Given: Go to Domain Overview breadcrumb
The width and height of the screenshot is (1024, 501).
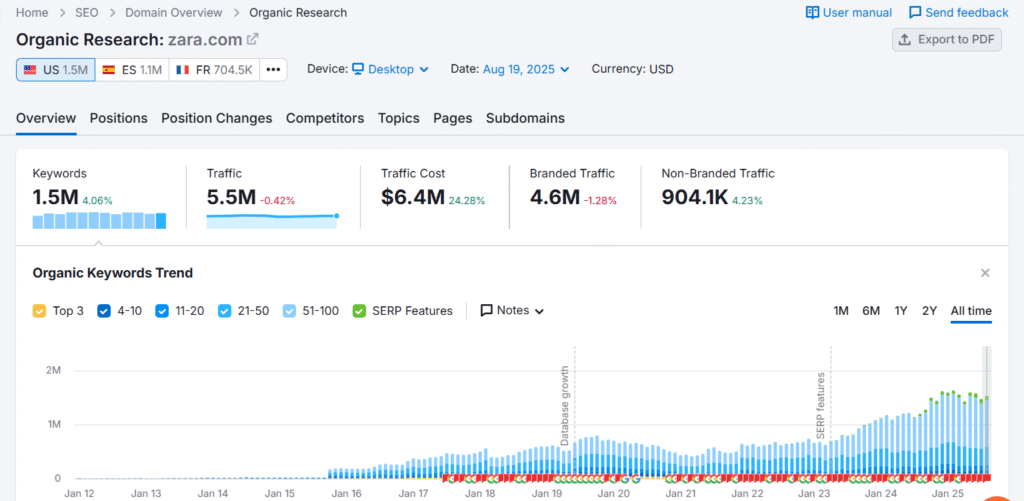Looking at the screenshot, I should (x=174, y=12).
